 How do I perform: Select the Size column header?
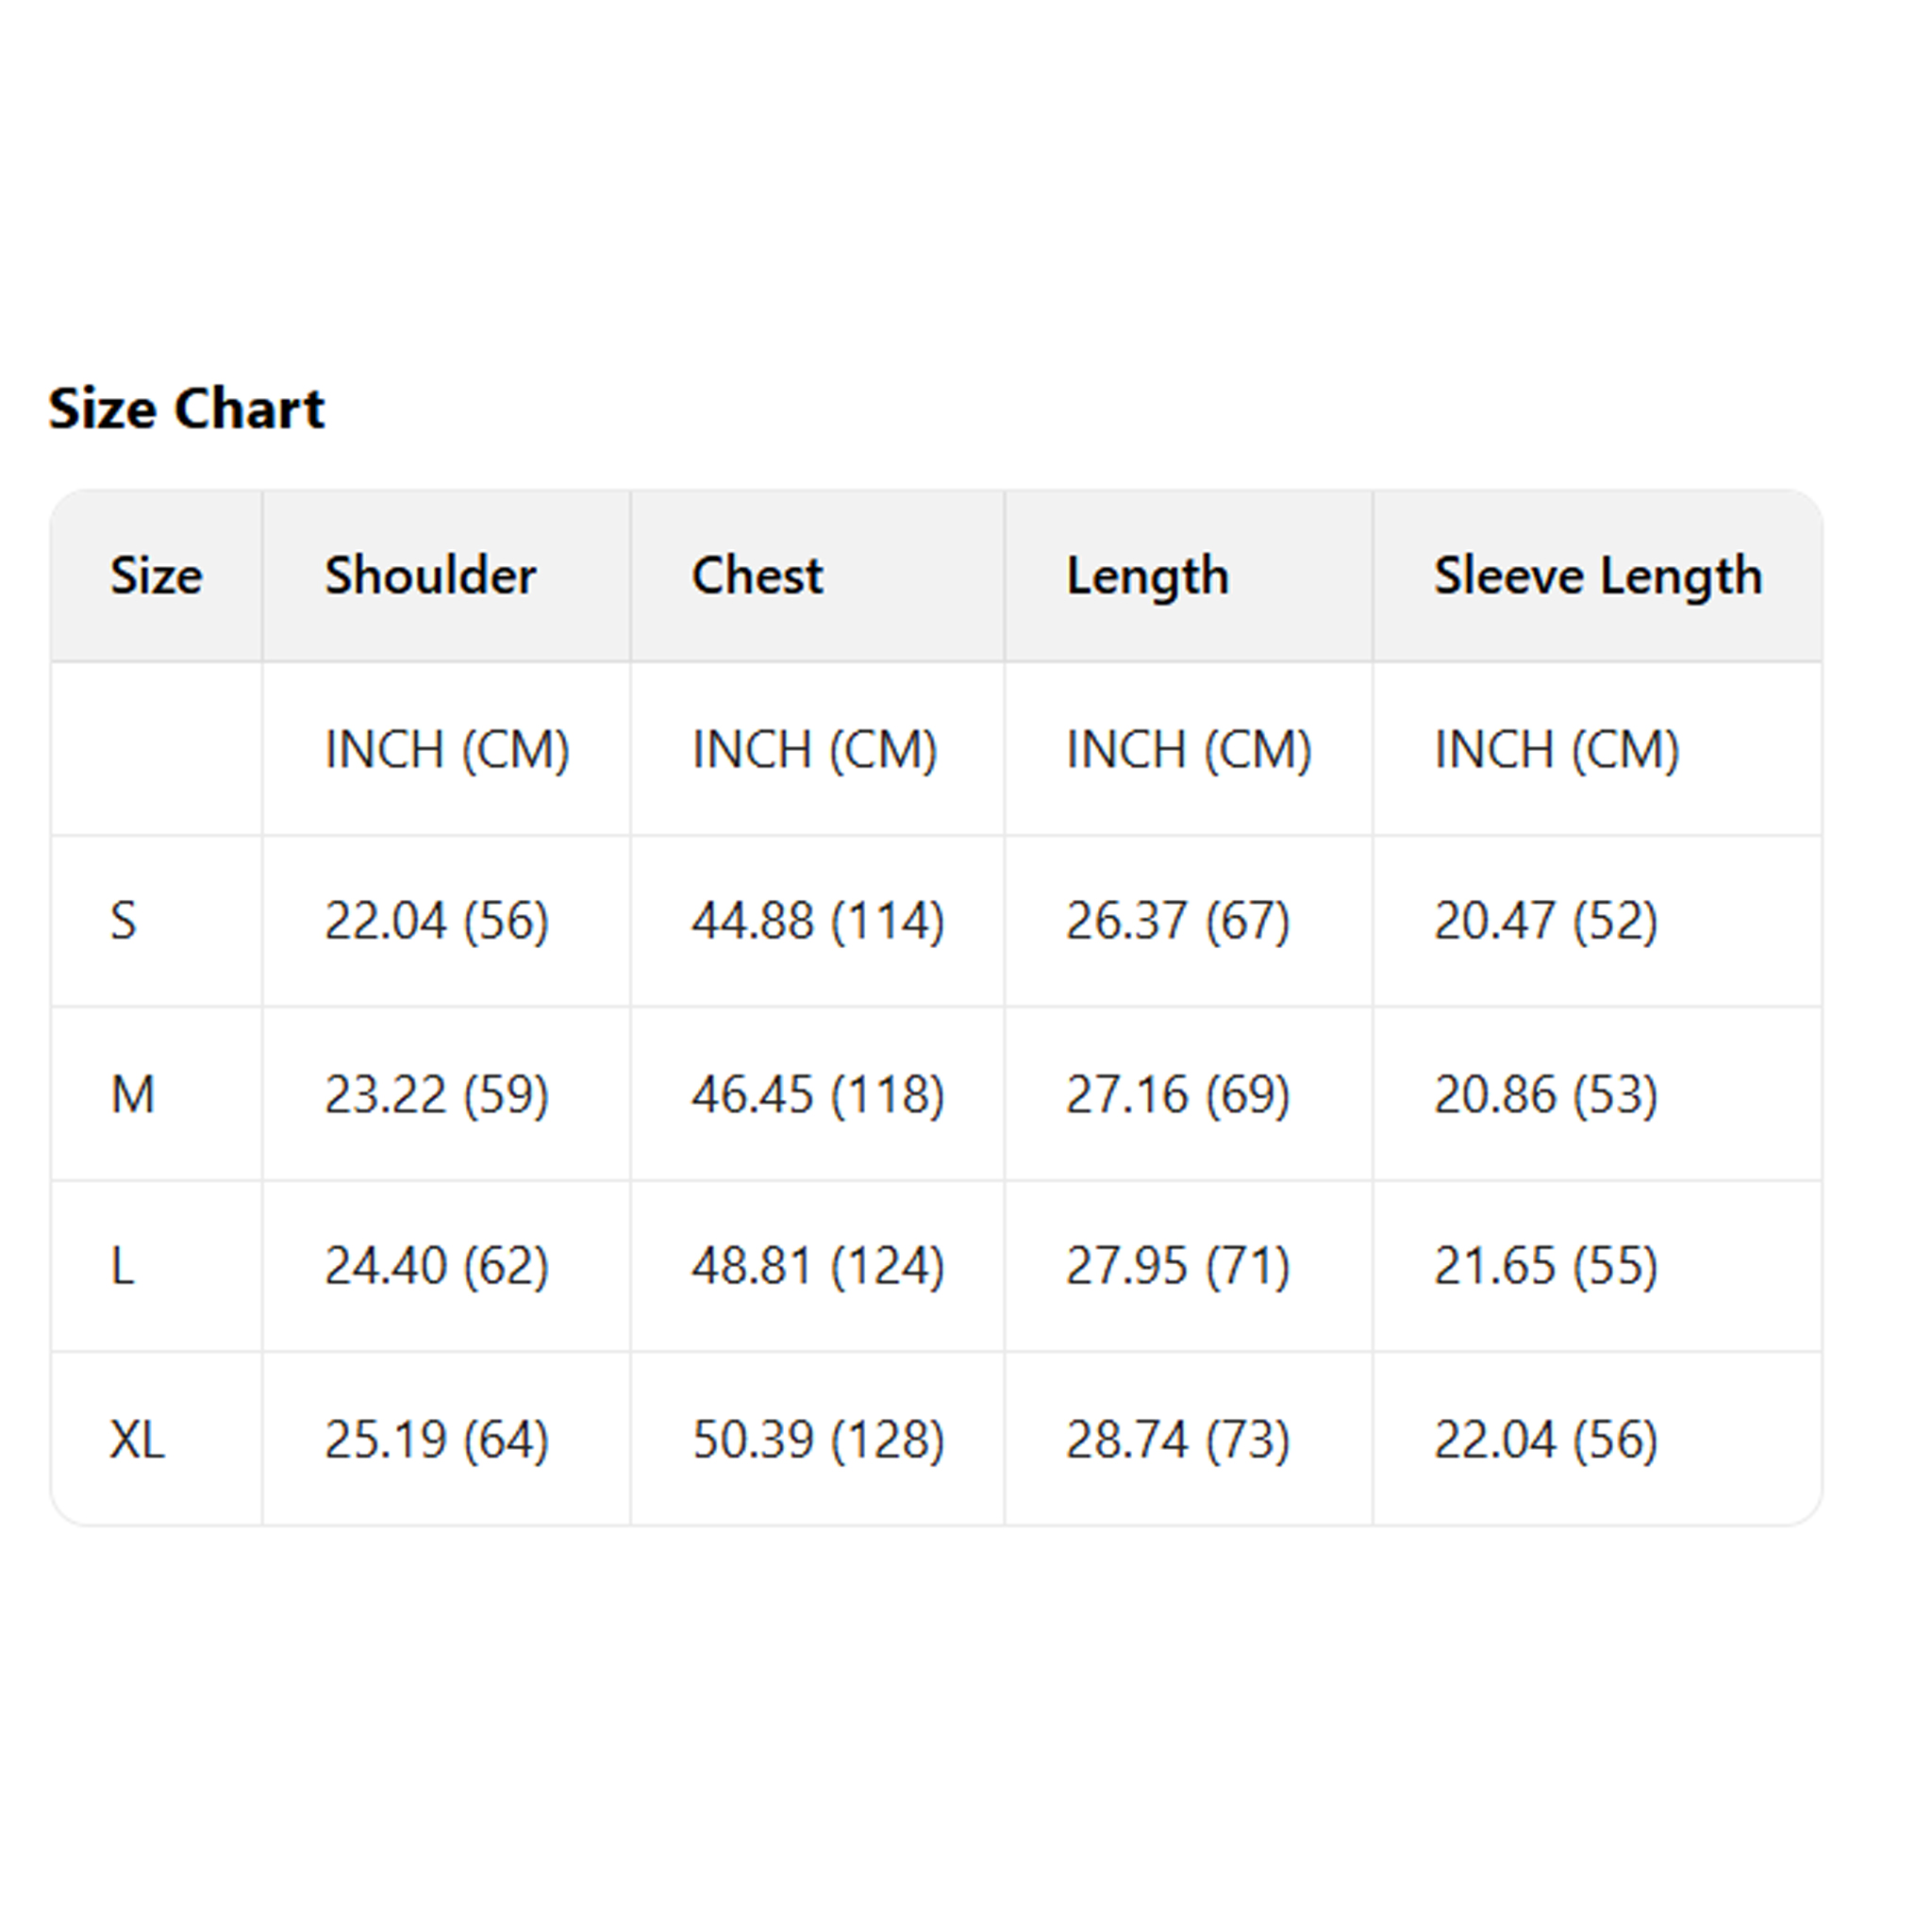[156, 576]
